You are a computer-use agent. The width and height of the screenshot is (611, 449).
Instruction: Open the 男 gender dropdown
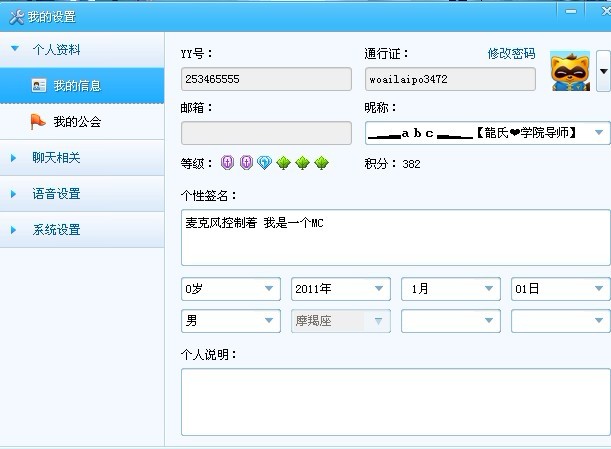[x=231, y=321]
